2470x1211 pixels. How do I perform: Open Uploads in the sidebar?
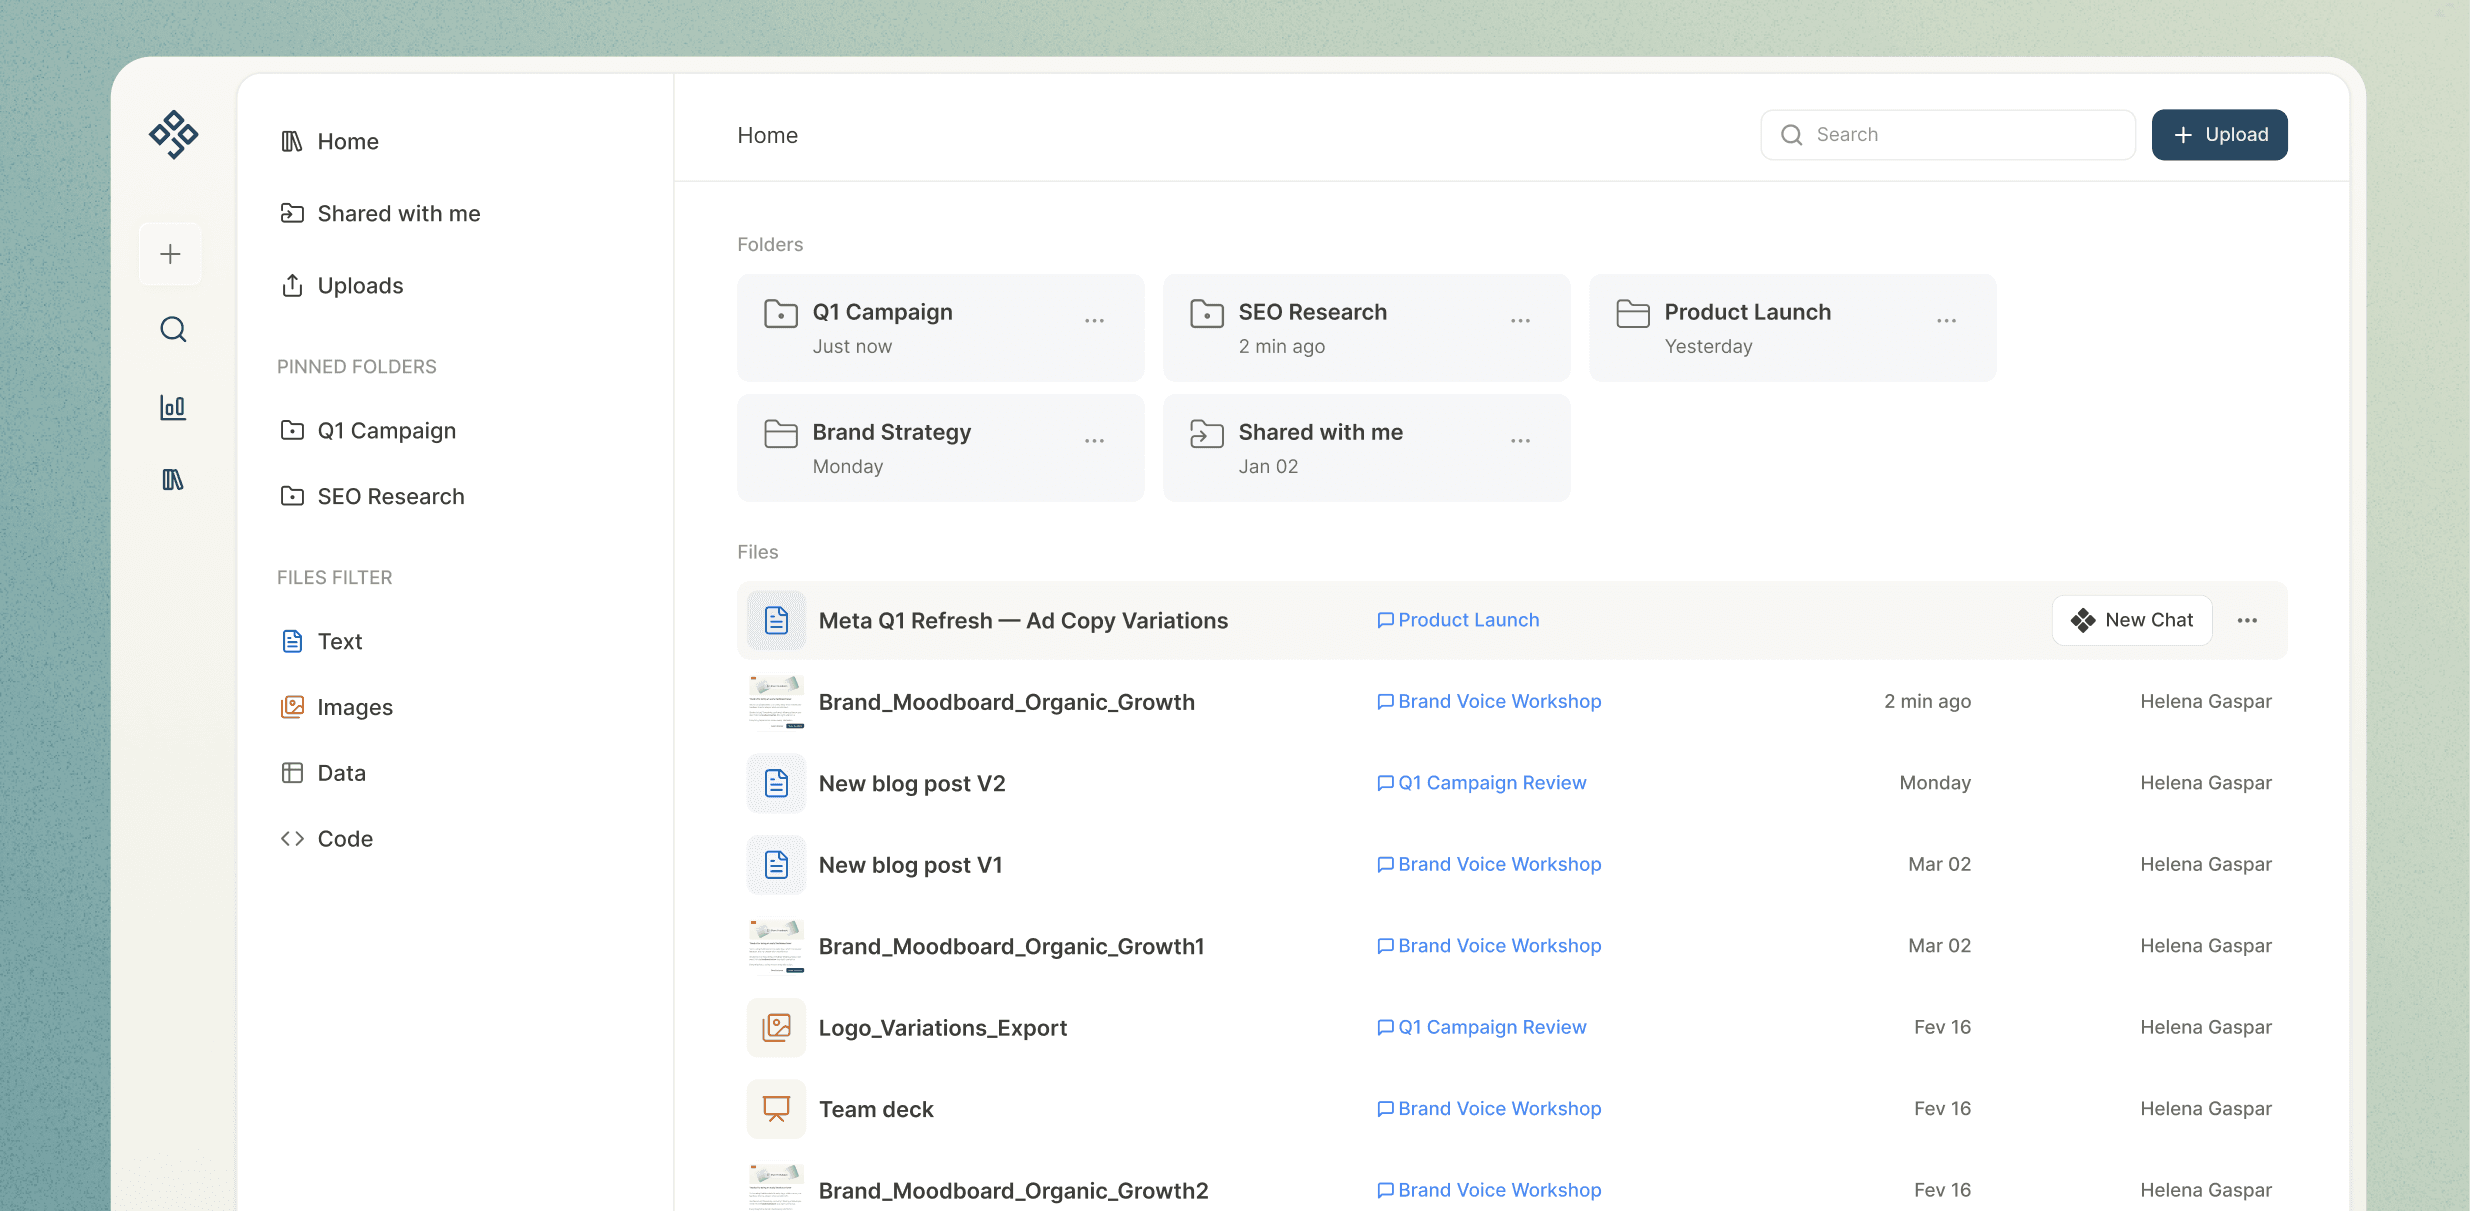tap(360, 286)
